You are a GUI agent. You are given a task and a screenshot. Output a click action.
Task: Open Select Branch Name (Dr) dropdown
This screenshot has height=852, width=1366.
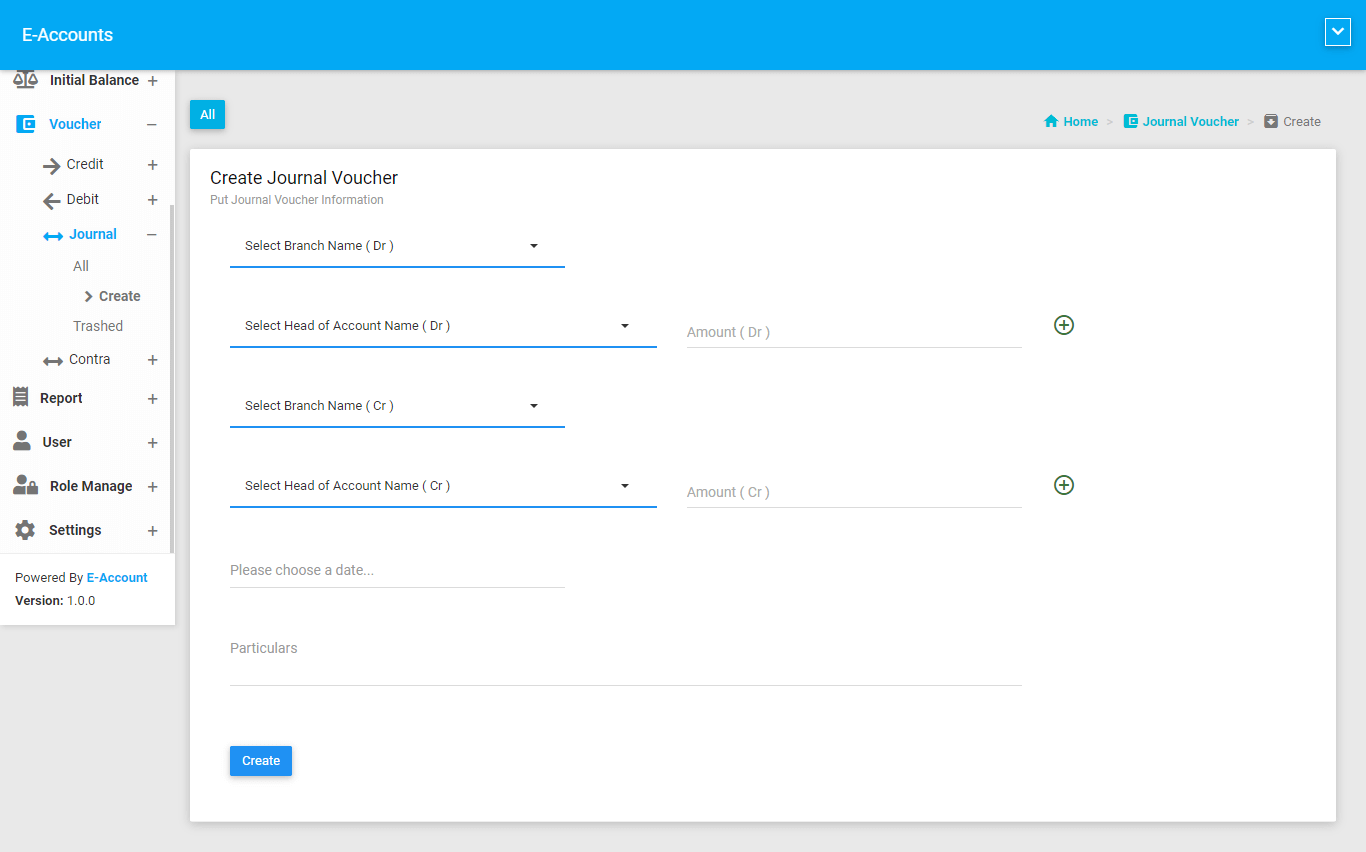tap(397, 246)
